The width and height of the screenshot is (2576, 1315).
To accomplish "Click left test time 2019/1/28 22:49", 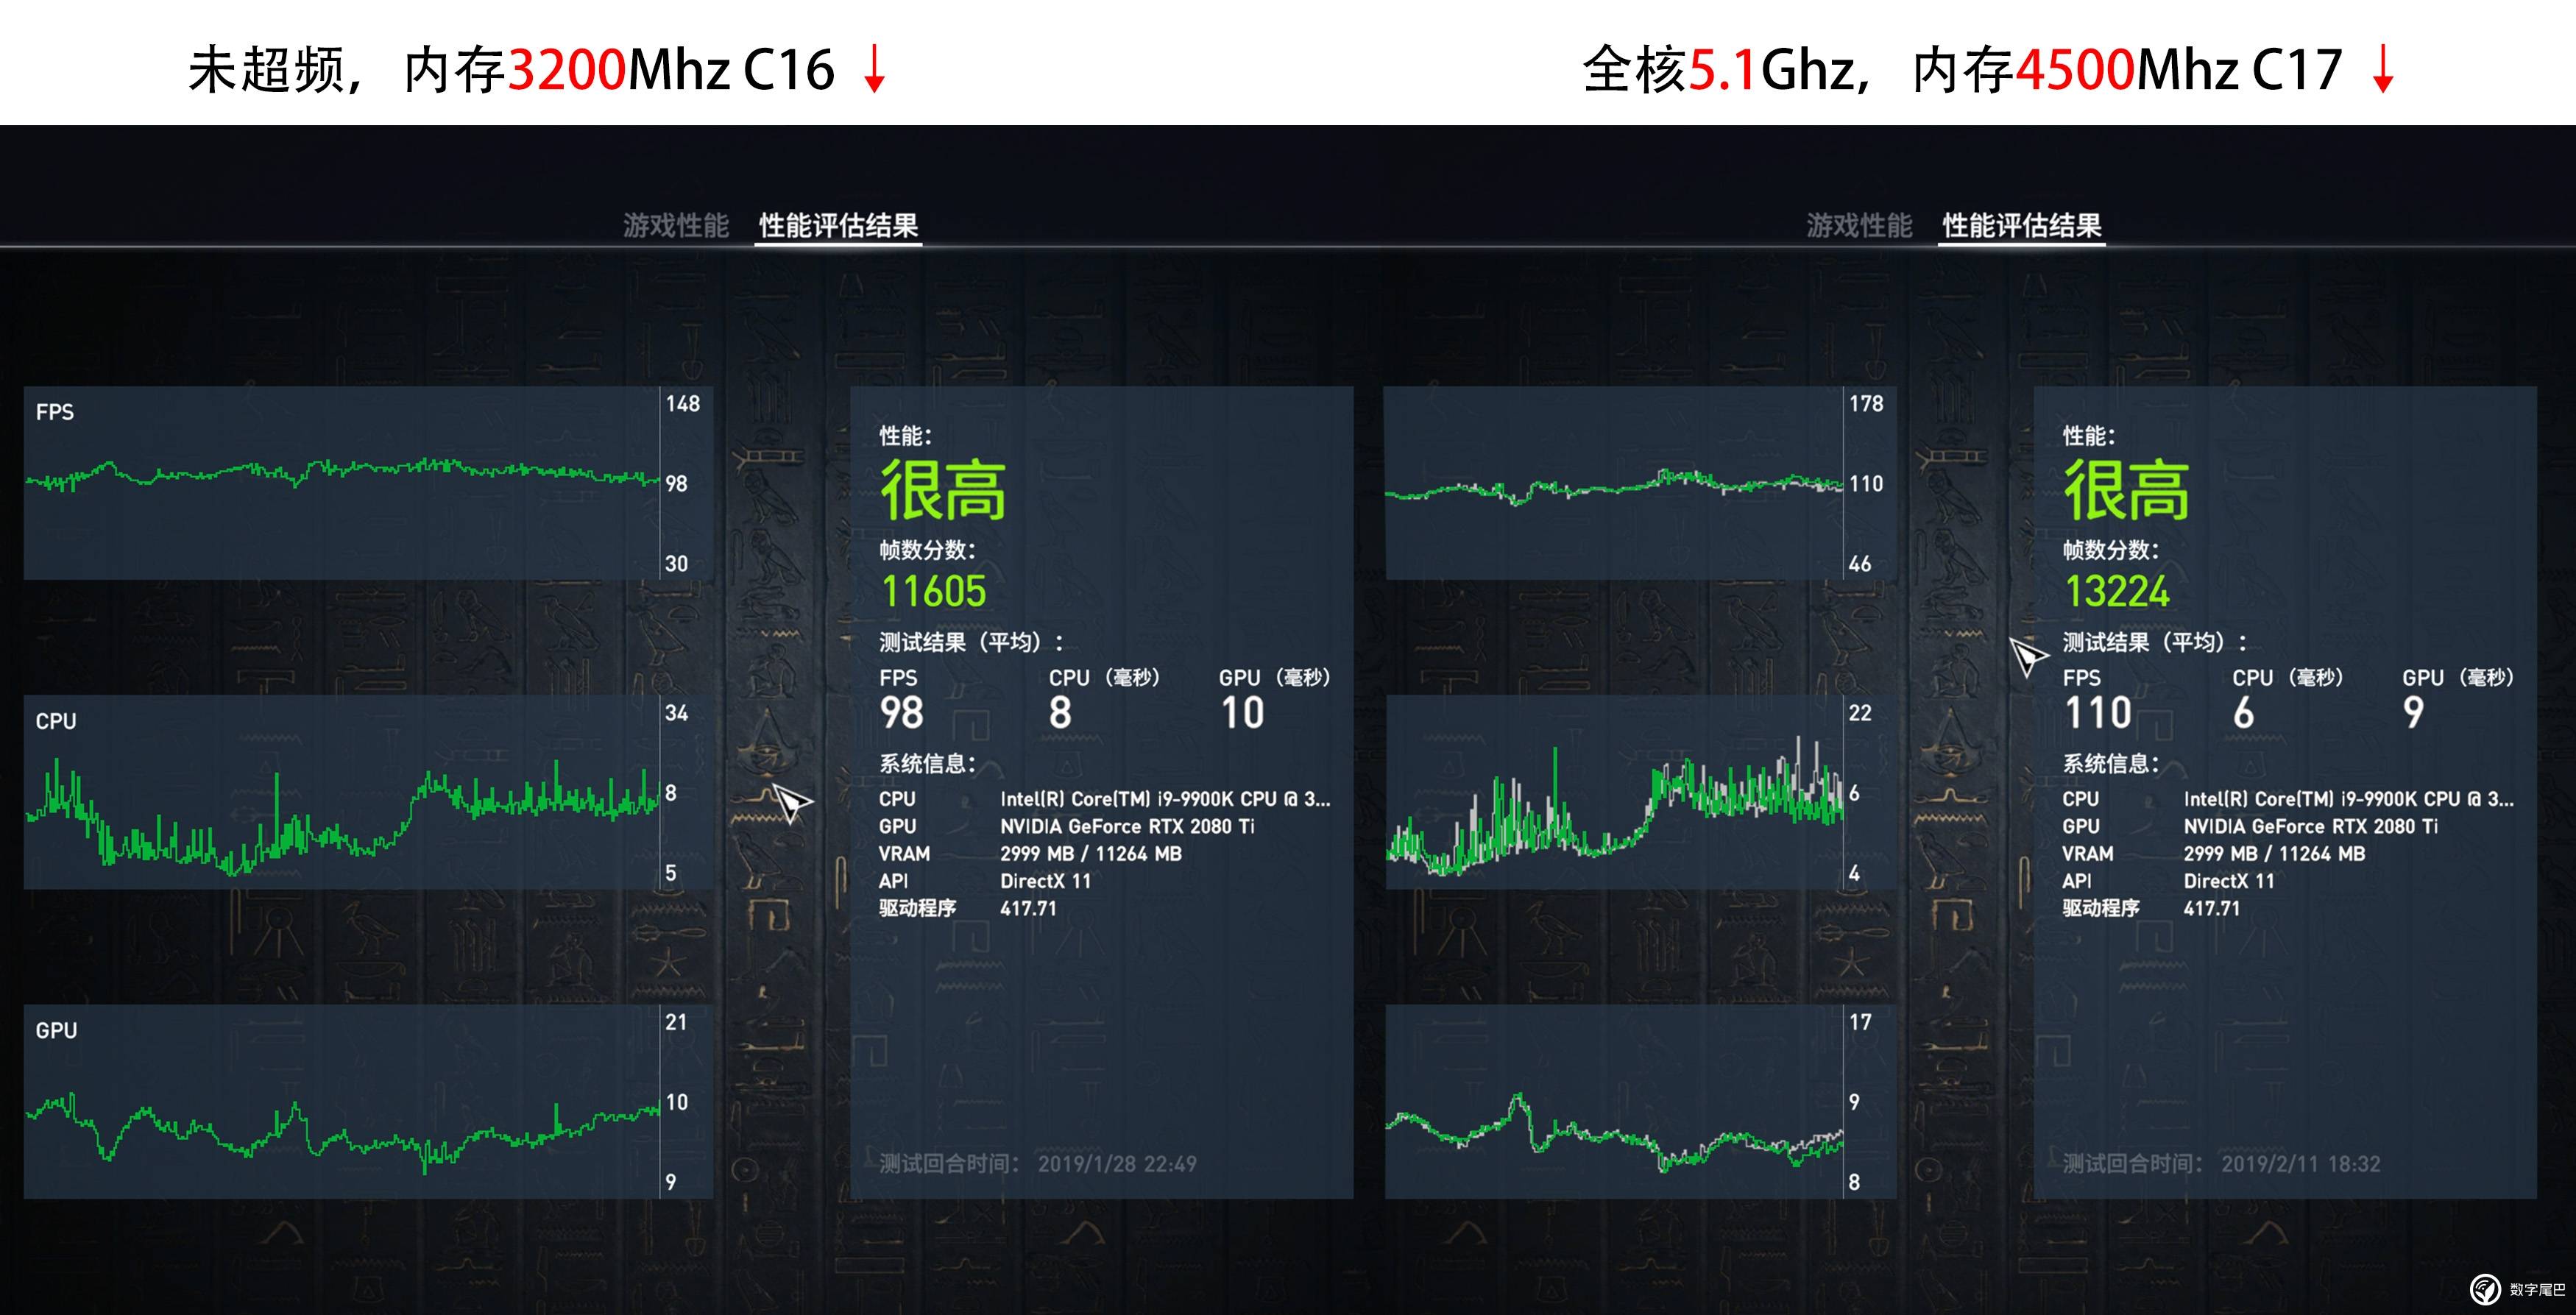I will (1117, 1164).
